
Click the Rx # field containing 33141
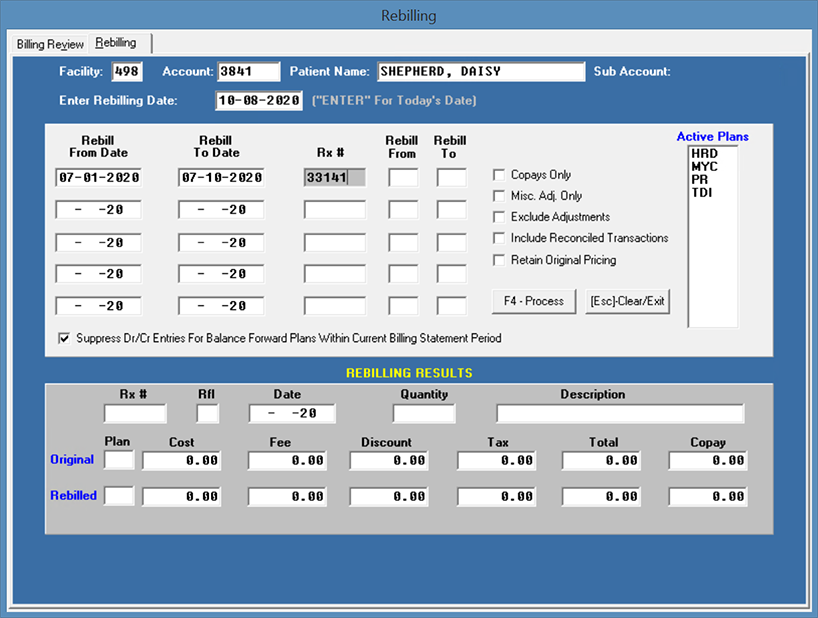tap(334, 178)
